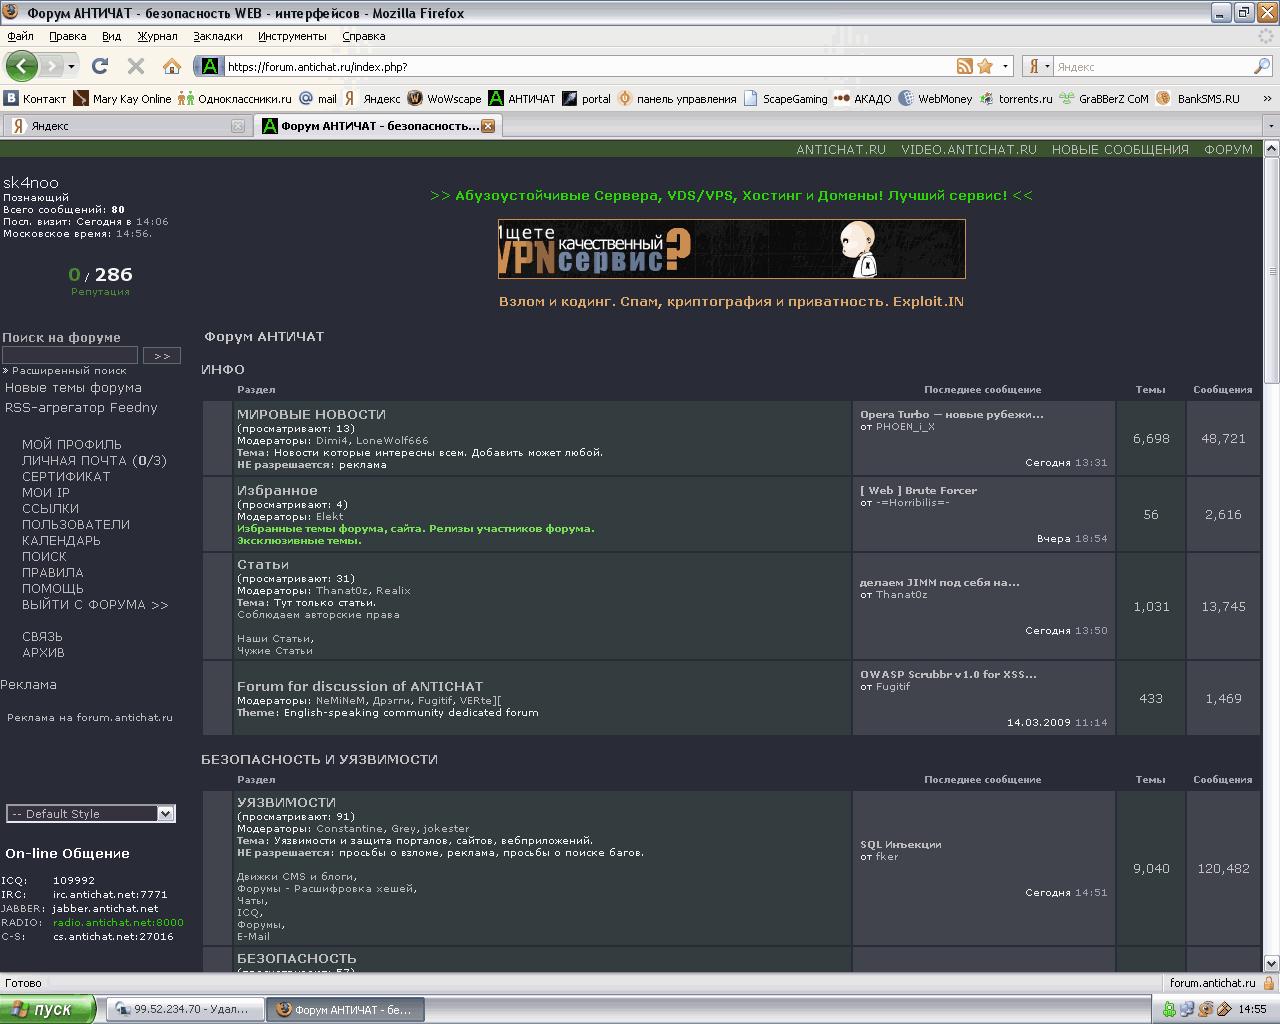Open Статьи forum section
The height and width of the screenshot is (1024, 1280).
point(263,564)
